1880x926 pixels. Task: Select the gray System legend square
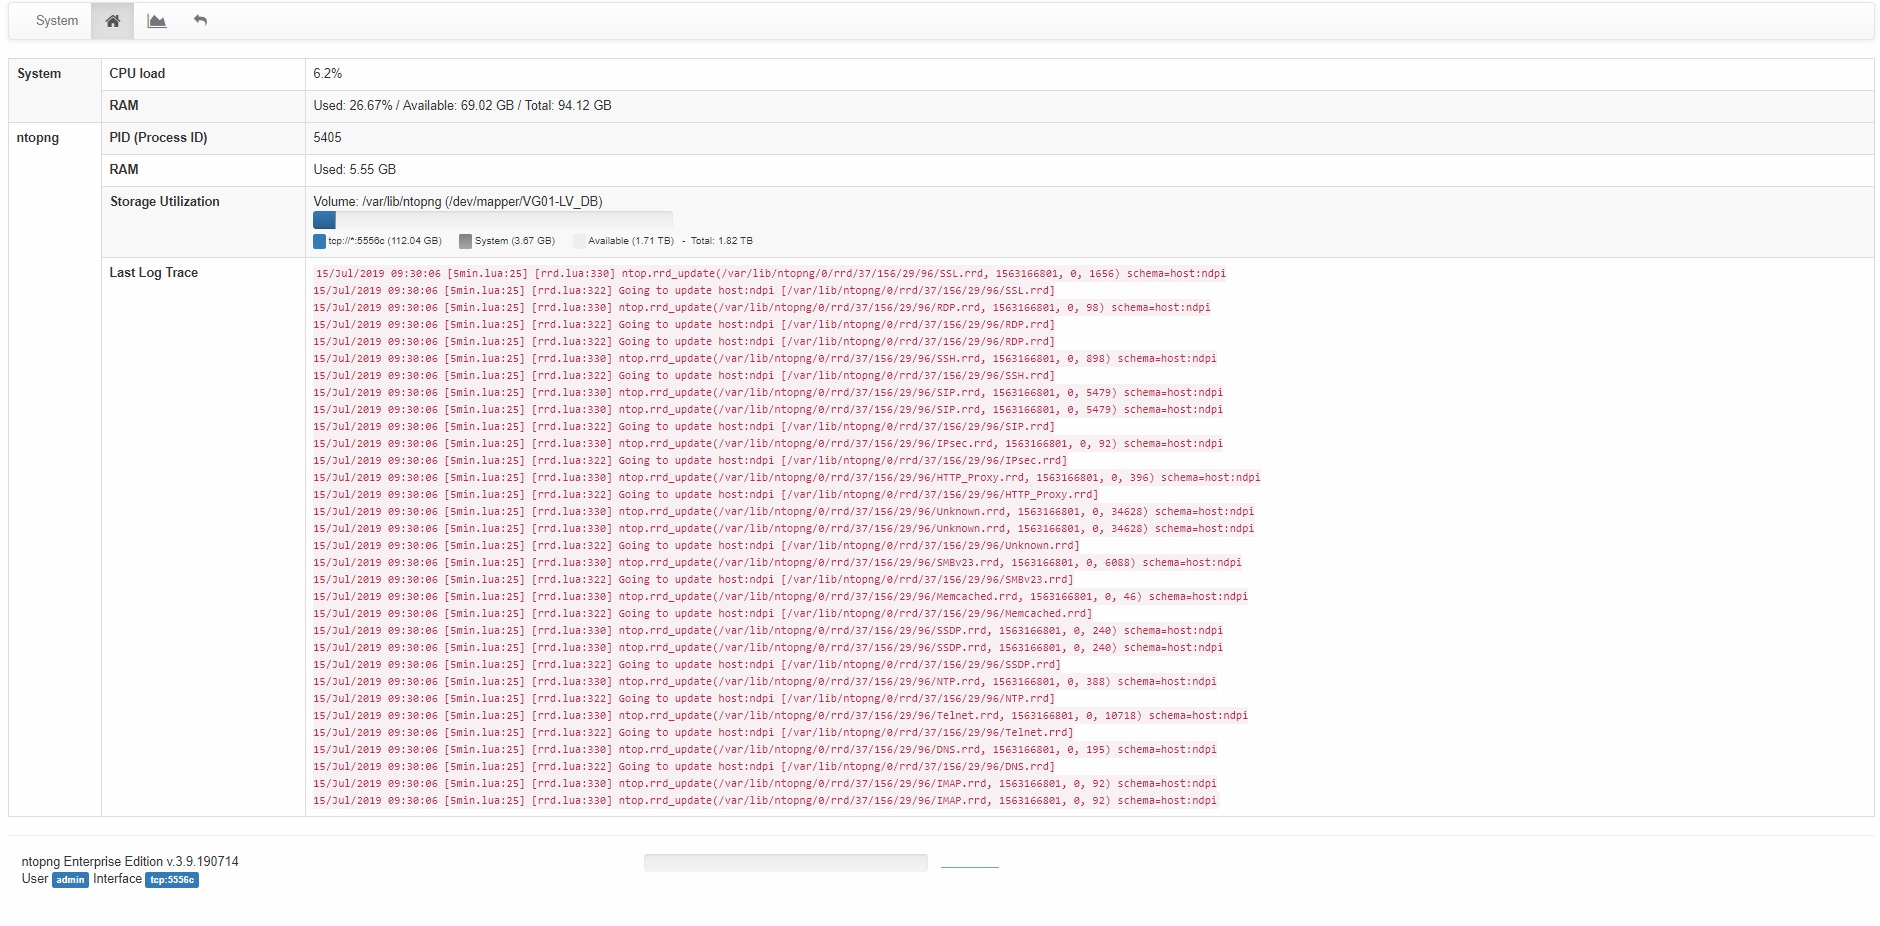point(464,240)
